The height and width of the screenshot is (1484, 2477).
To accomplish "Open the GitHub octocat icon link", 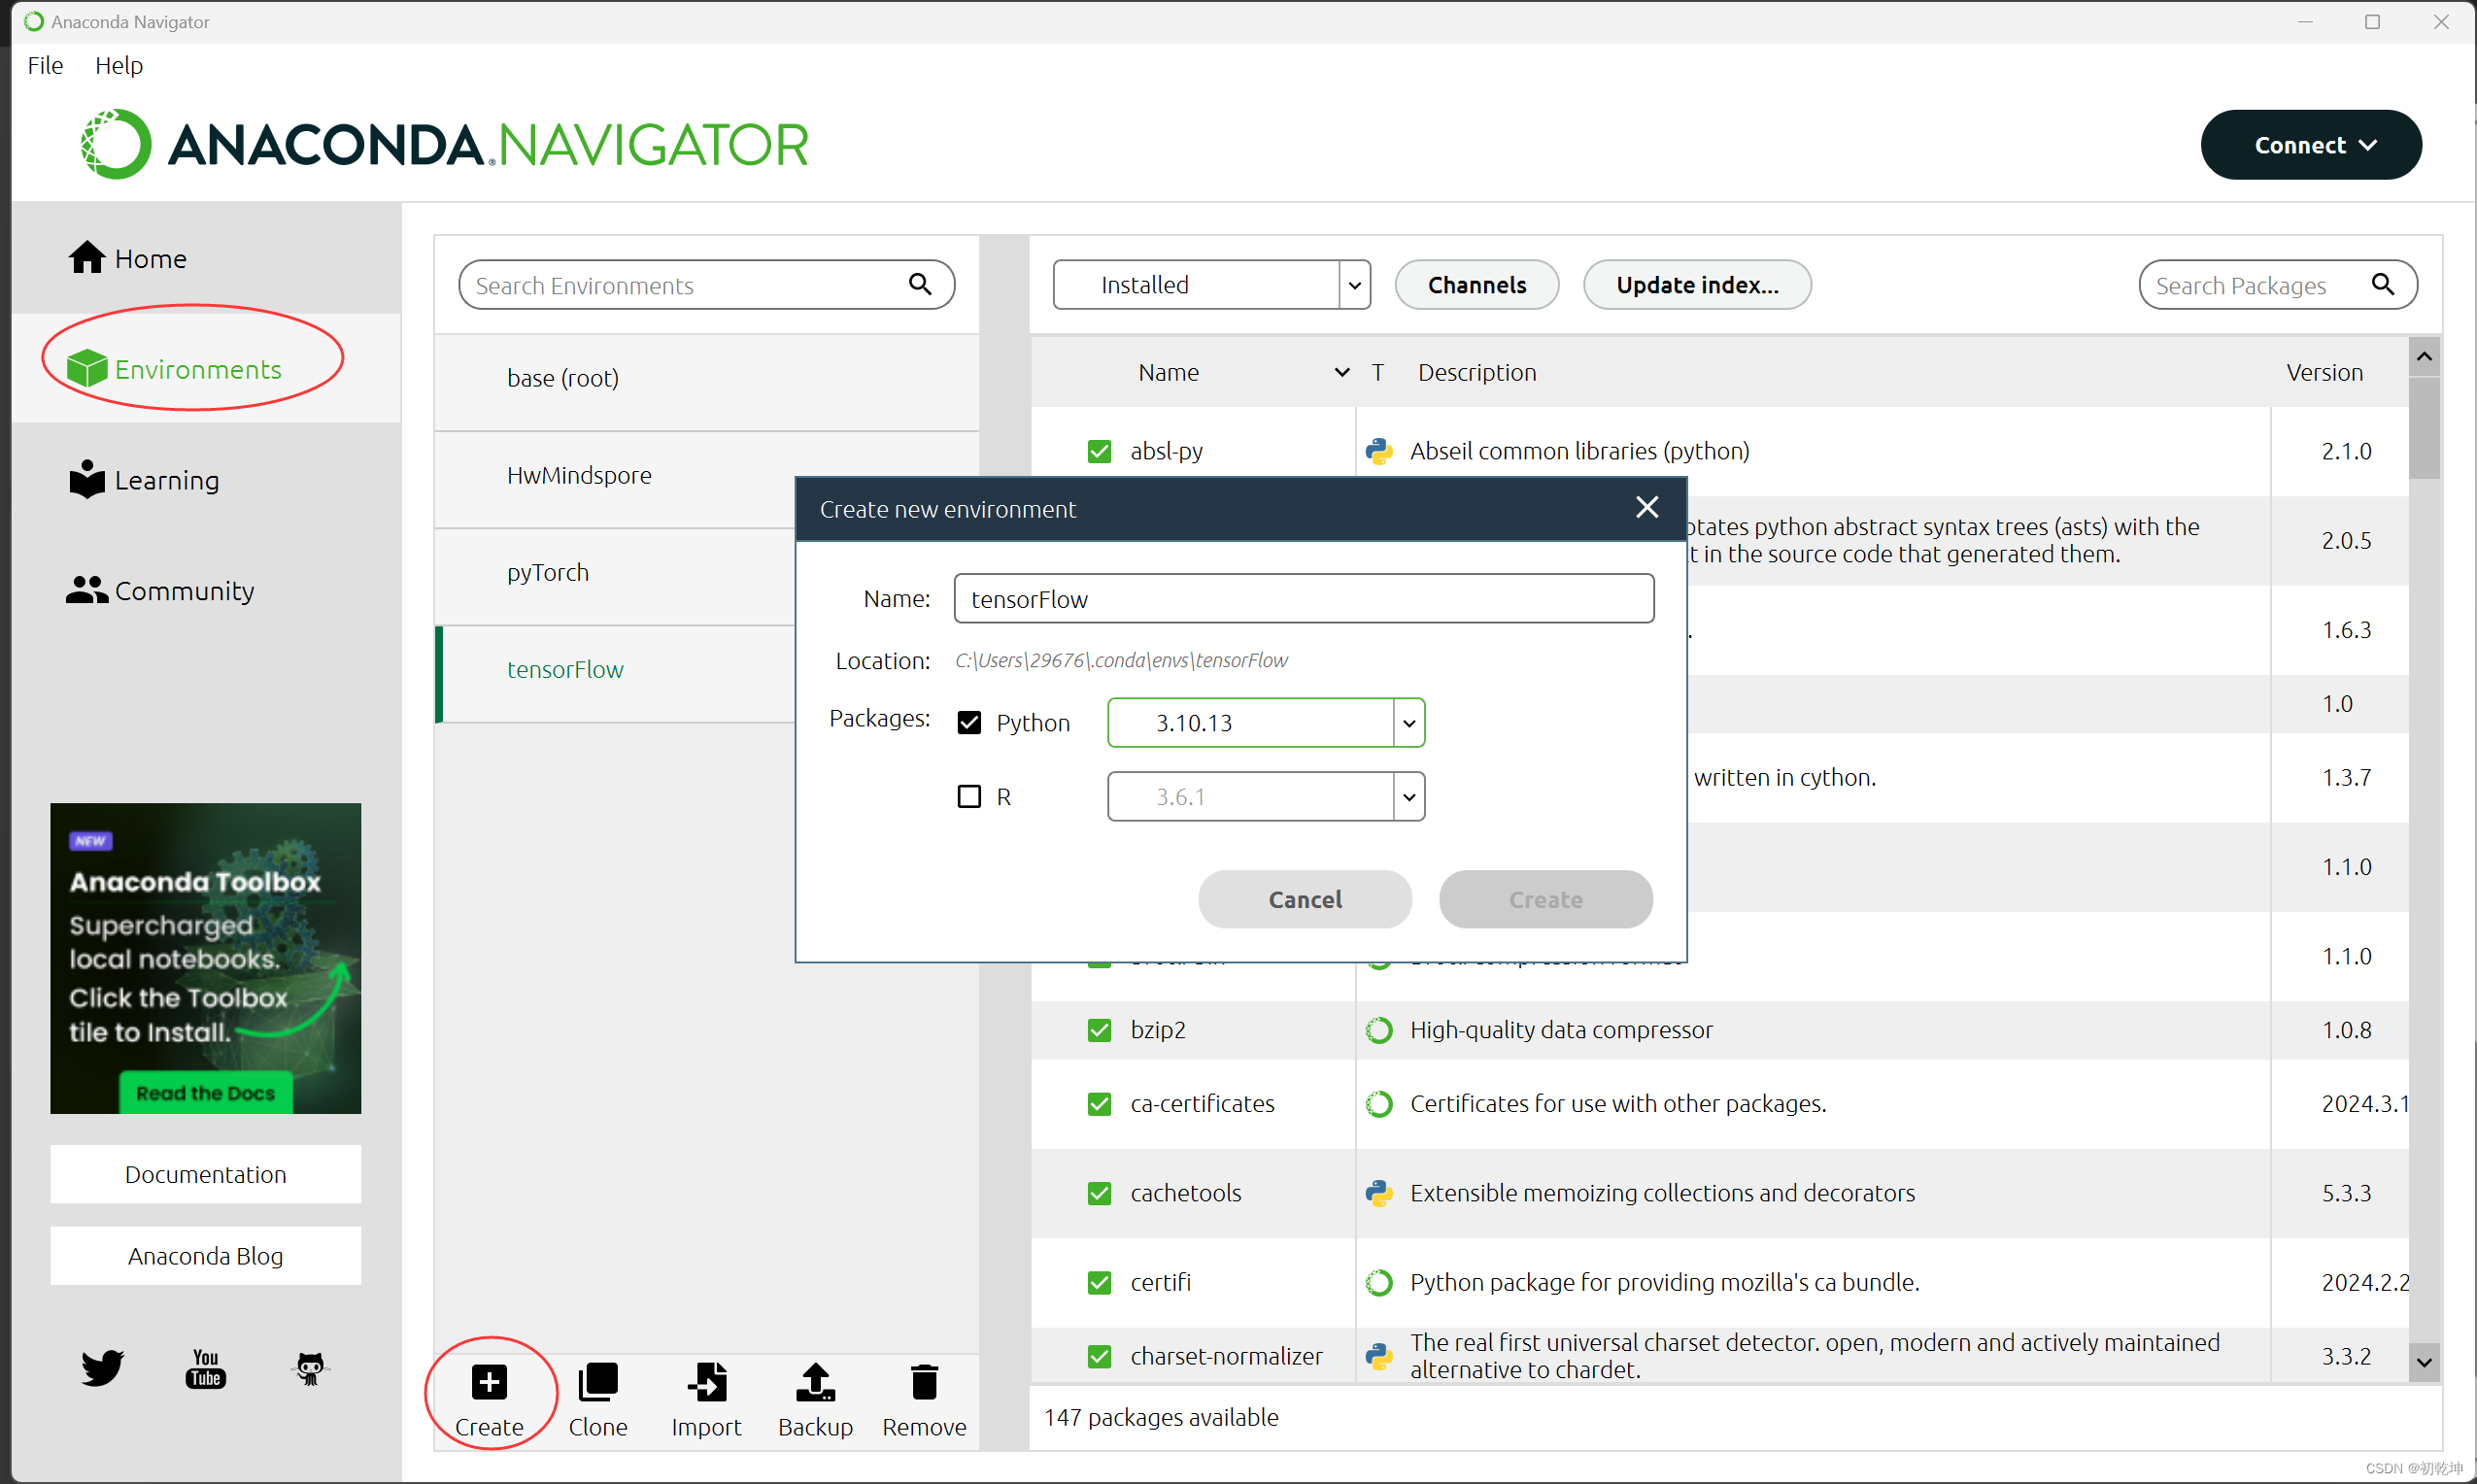I will coord(310,1367).
